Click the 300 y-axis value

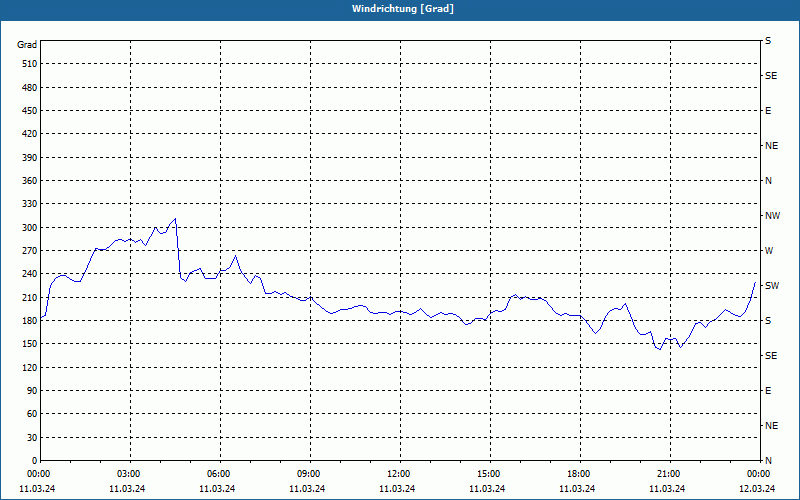pyautogui.click(x=30, y=228)
